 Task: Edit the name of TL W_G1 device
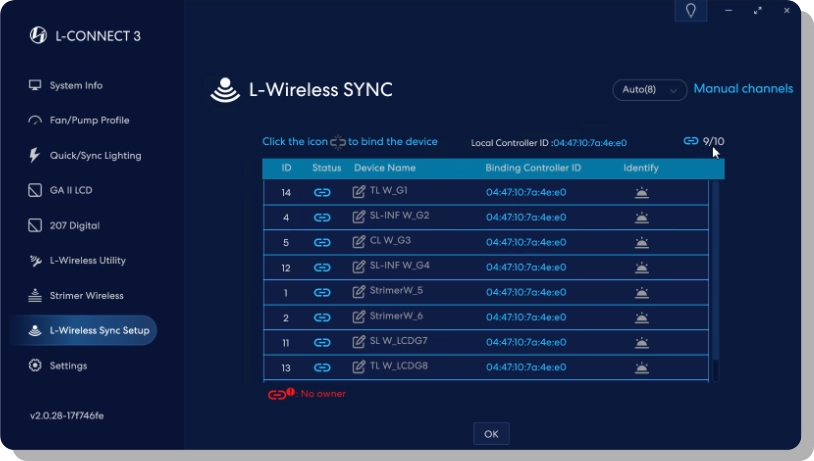coord(359,192)
